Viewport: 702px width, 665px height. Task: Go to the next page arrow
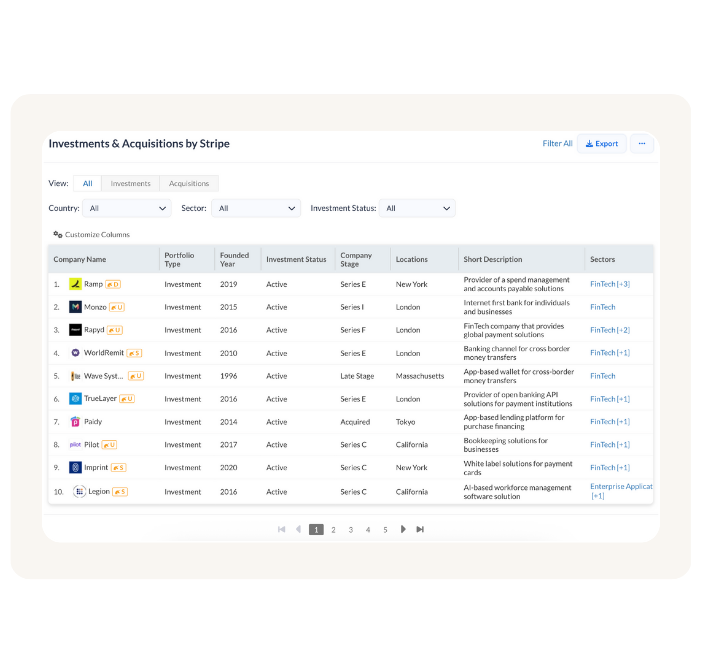click(x=403, y=529)
